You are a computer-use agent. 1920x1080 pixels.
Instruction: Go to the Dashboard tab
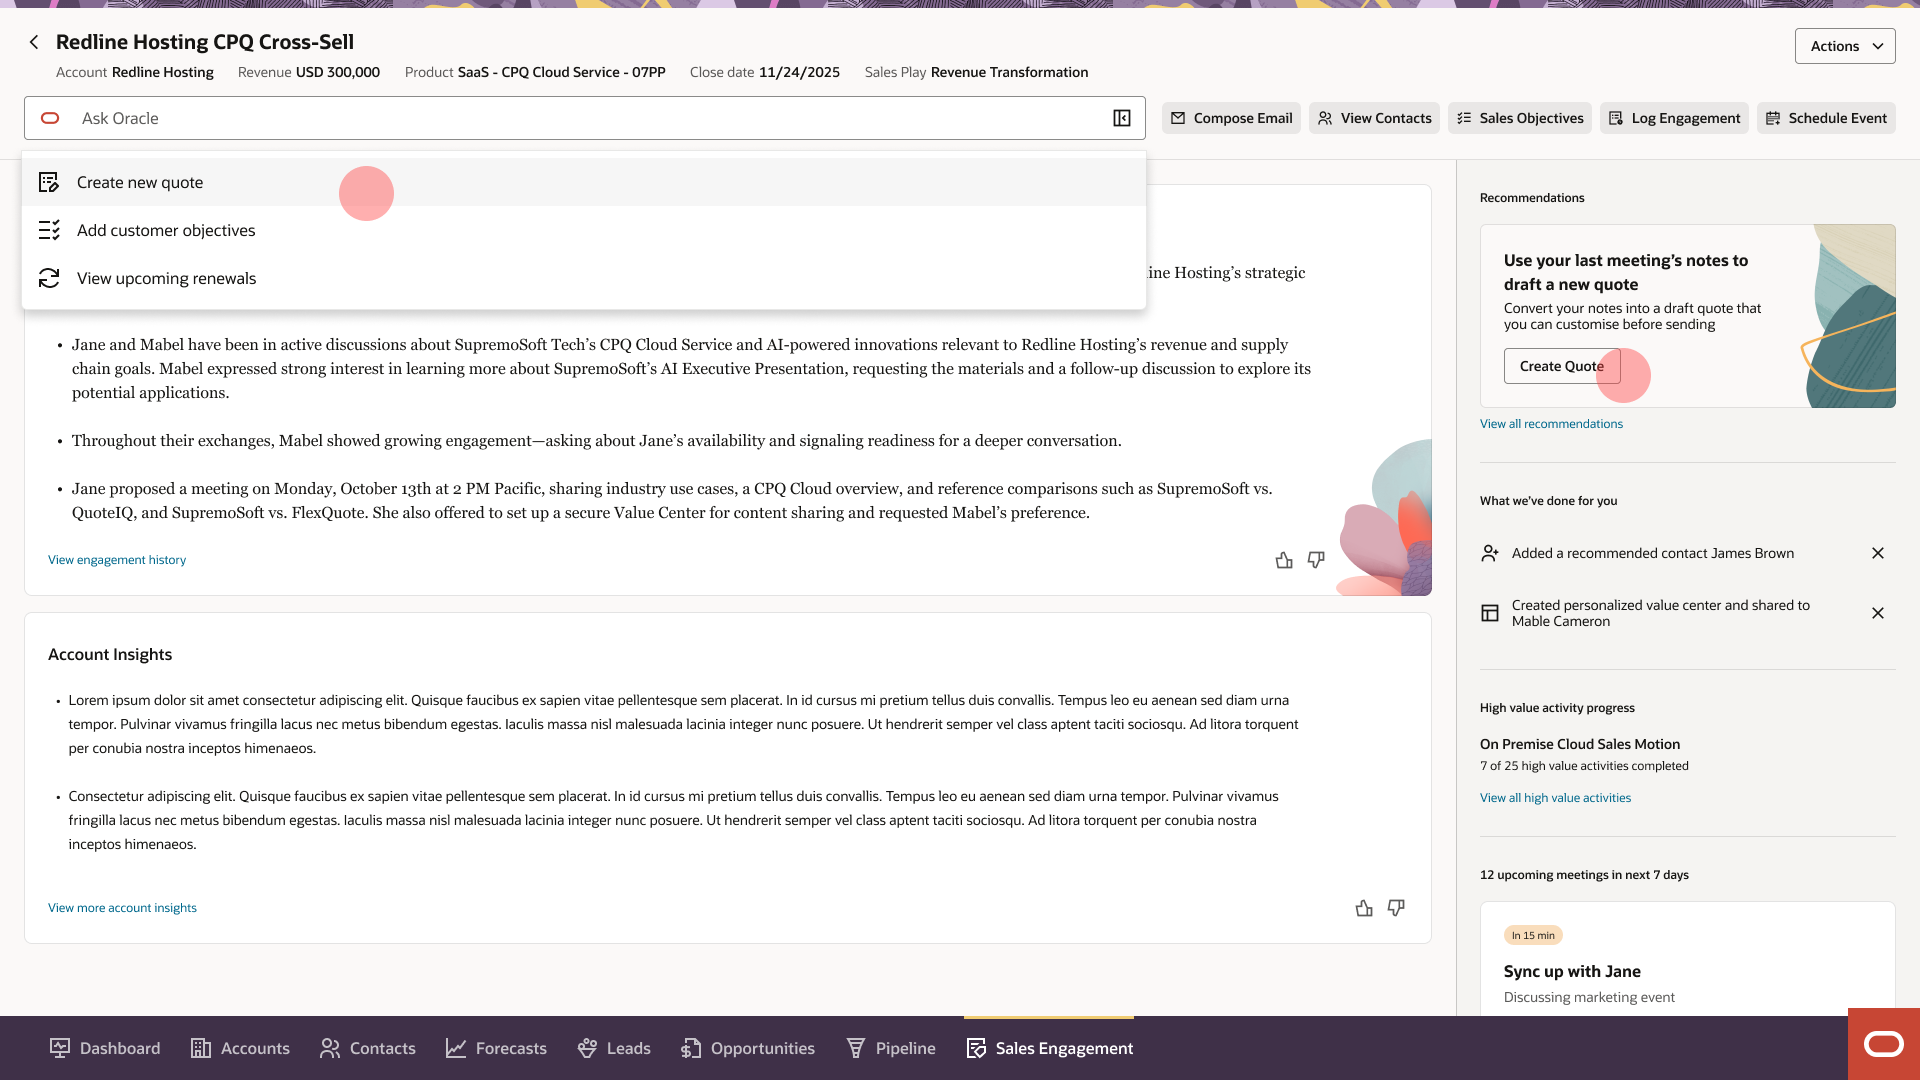[x=105, y=1048]
